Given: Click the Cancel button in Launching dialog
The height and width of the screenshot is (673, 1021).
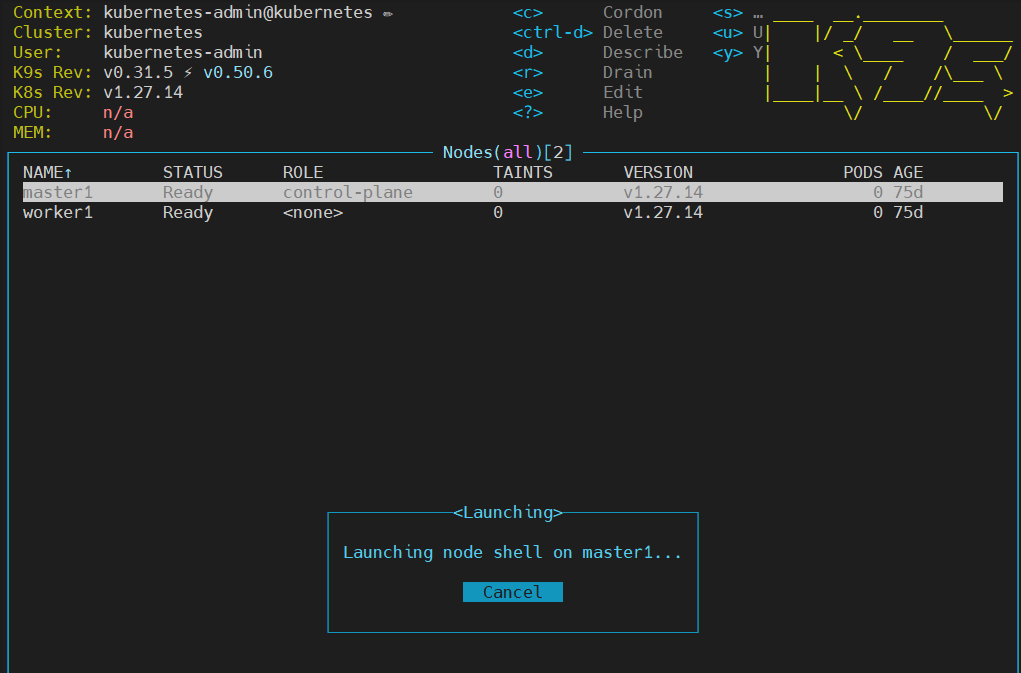Looking at the screenshot, I should [512, 592].
